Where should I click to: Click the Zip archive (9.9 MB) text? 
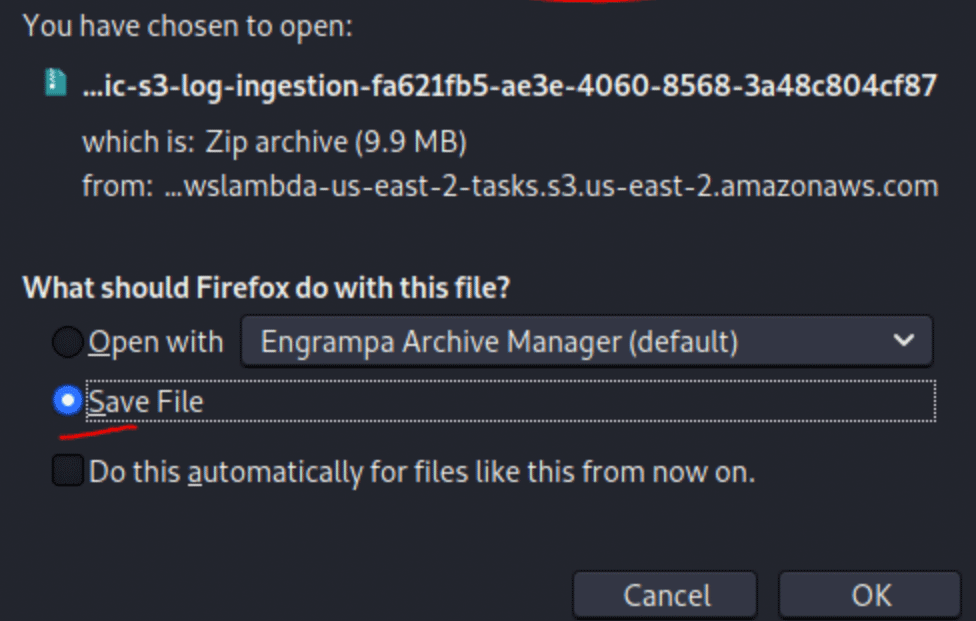tap(336, 142)
